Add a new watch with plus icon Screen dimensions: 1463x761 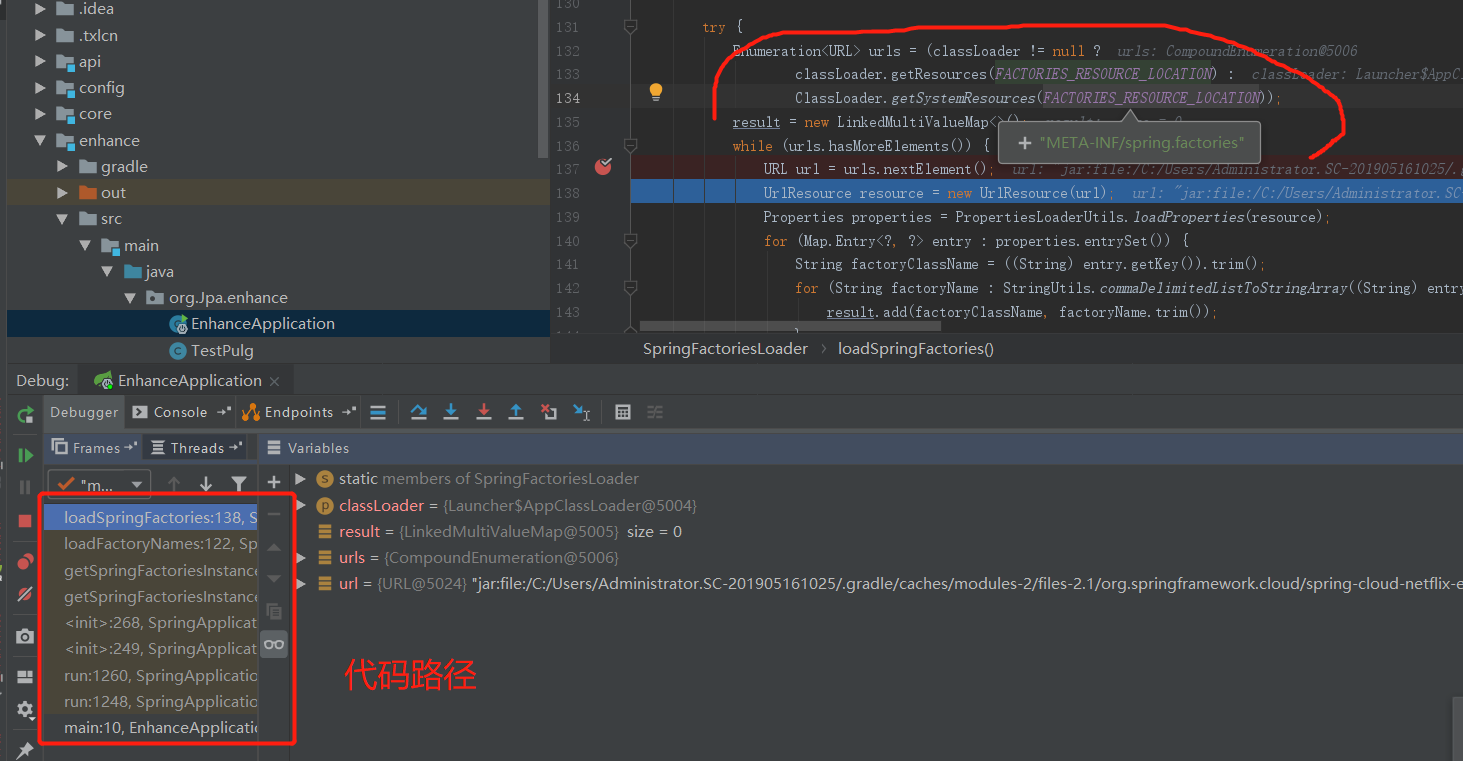coord(274,482)
